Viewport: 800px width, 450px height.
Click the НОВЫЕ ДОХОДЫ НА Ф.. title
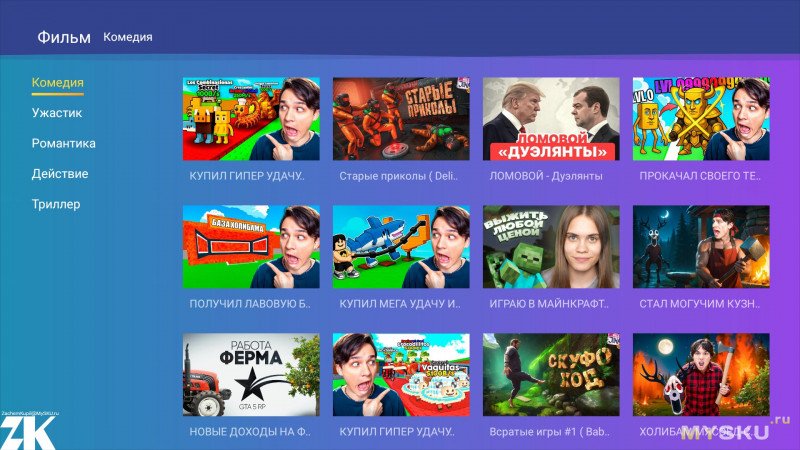click(x=249, y=432)
